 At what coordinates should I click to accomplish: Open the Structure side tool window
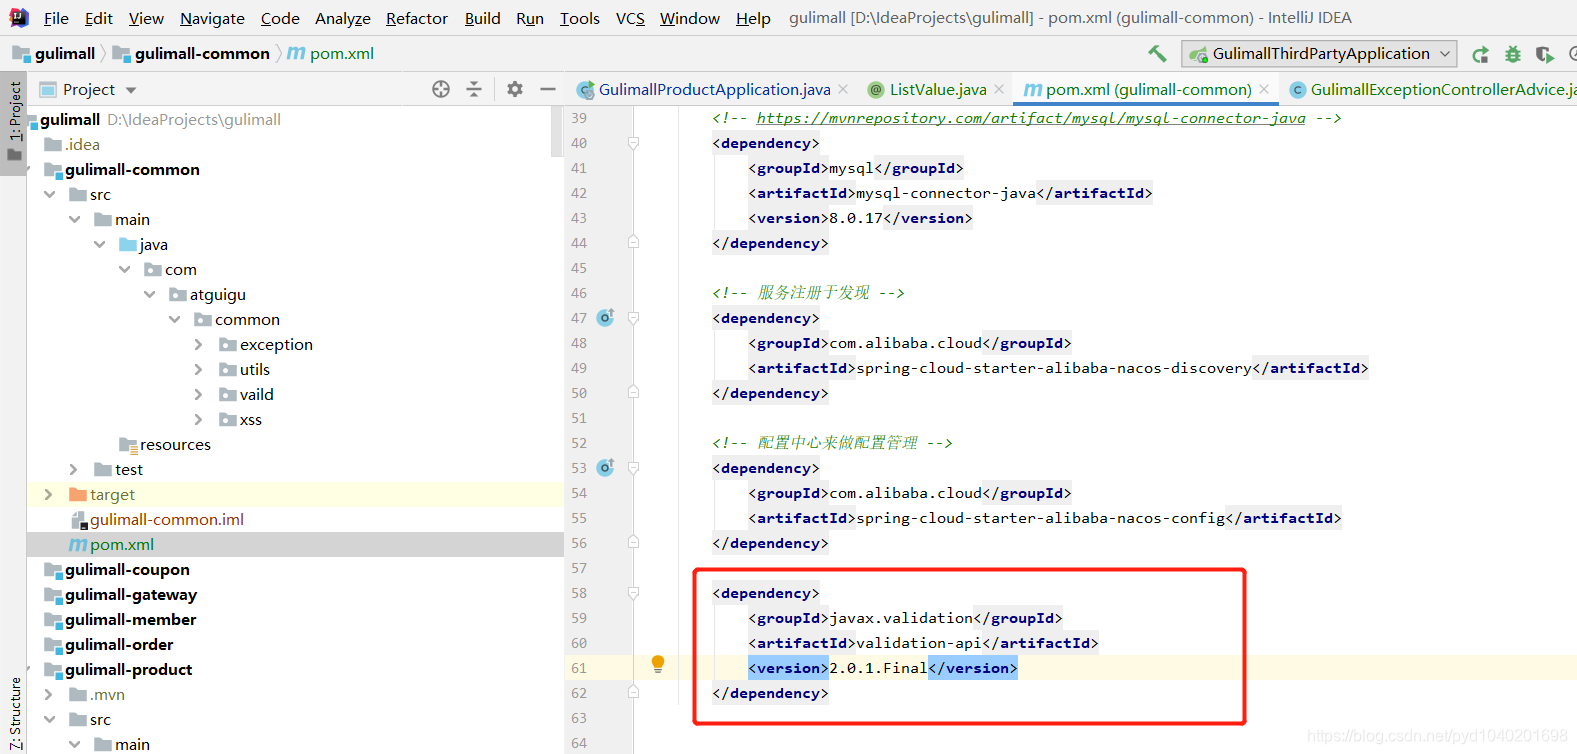14,712
